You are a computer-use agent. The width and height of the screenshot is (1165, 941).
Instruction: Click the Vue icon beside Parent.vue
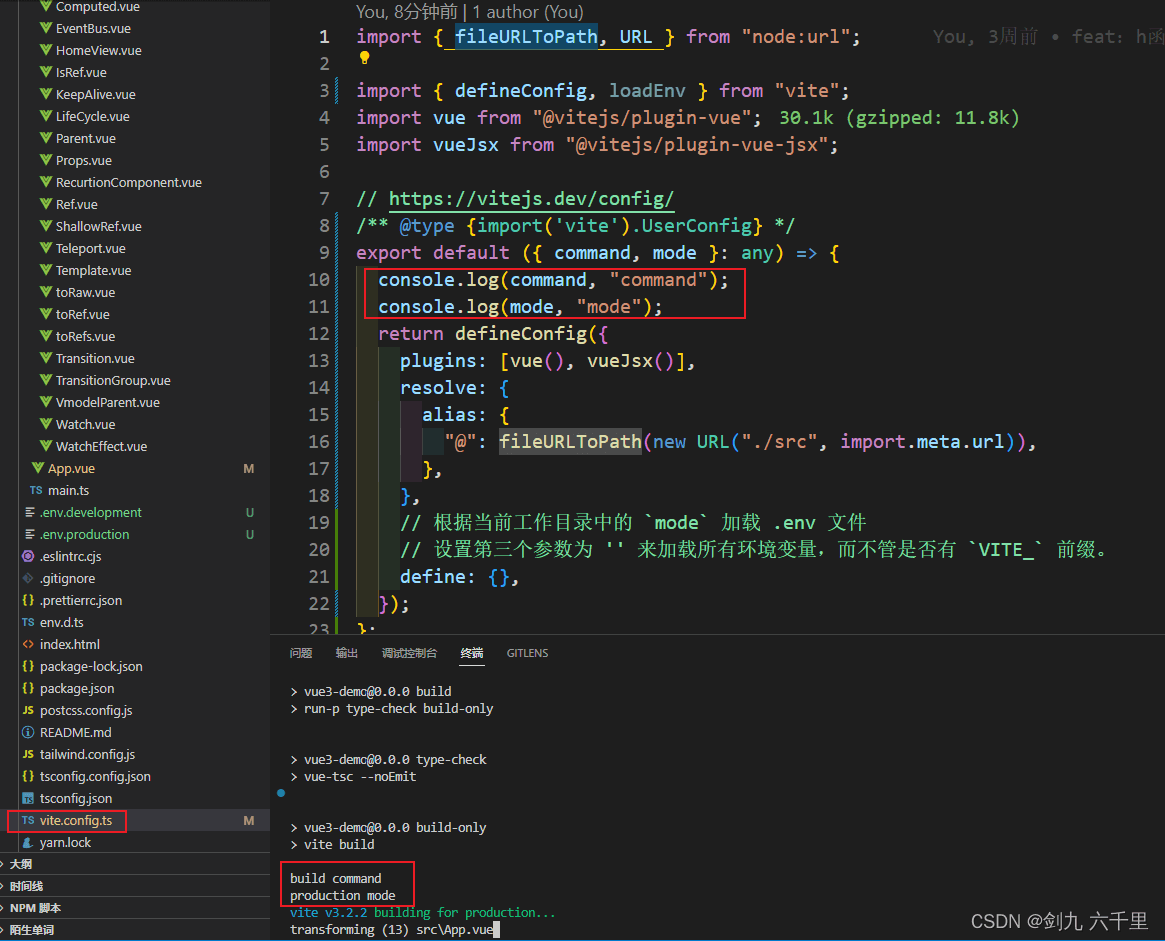click(x=46, y=138)
